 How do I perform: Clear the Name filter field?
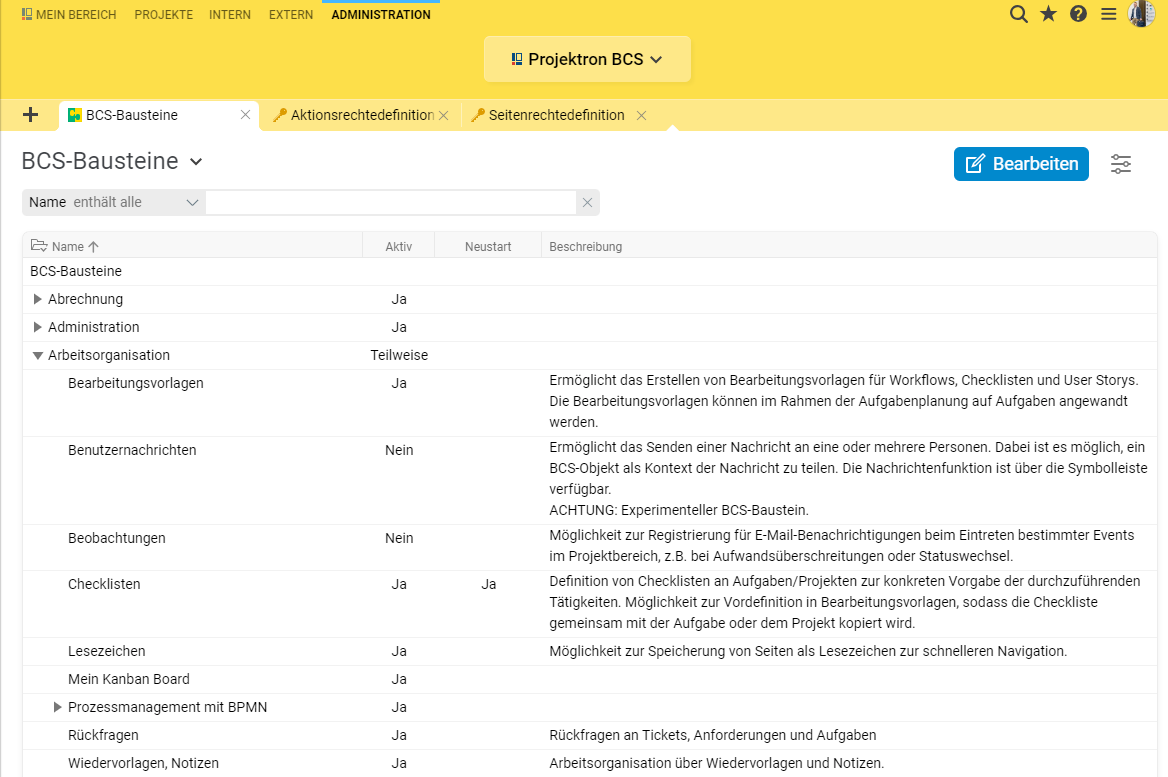click(x=587, y=203)
